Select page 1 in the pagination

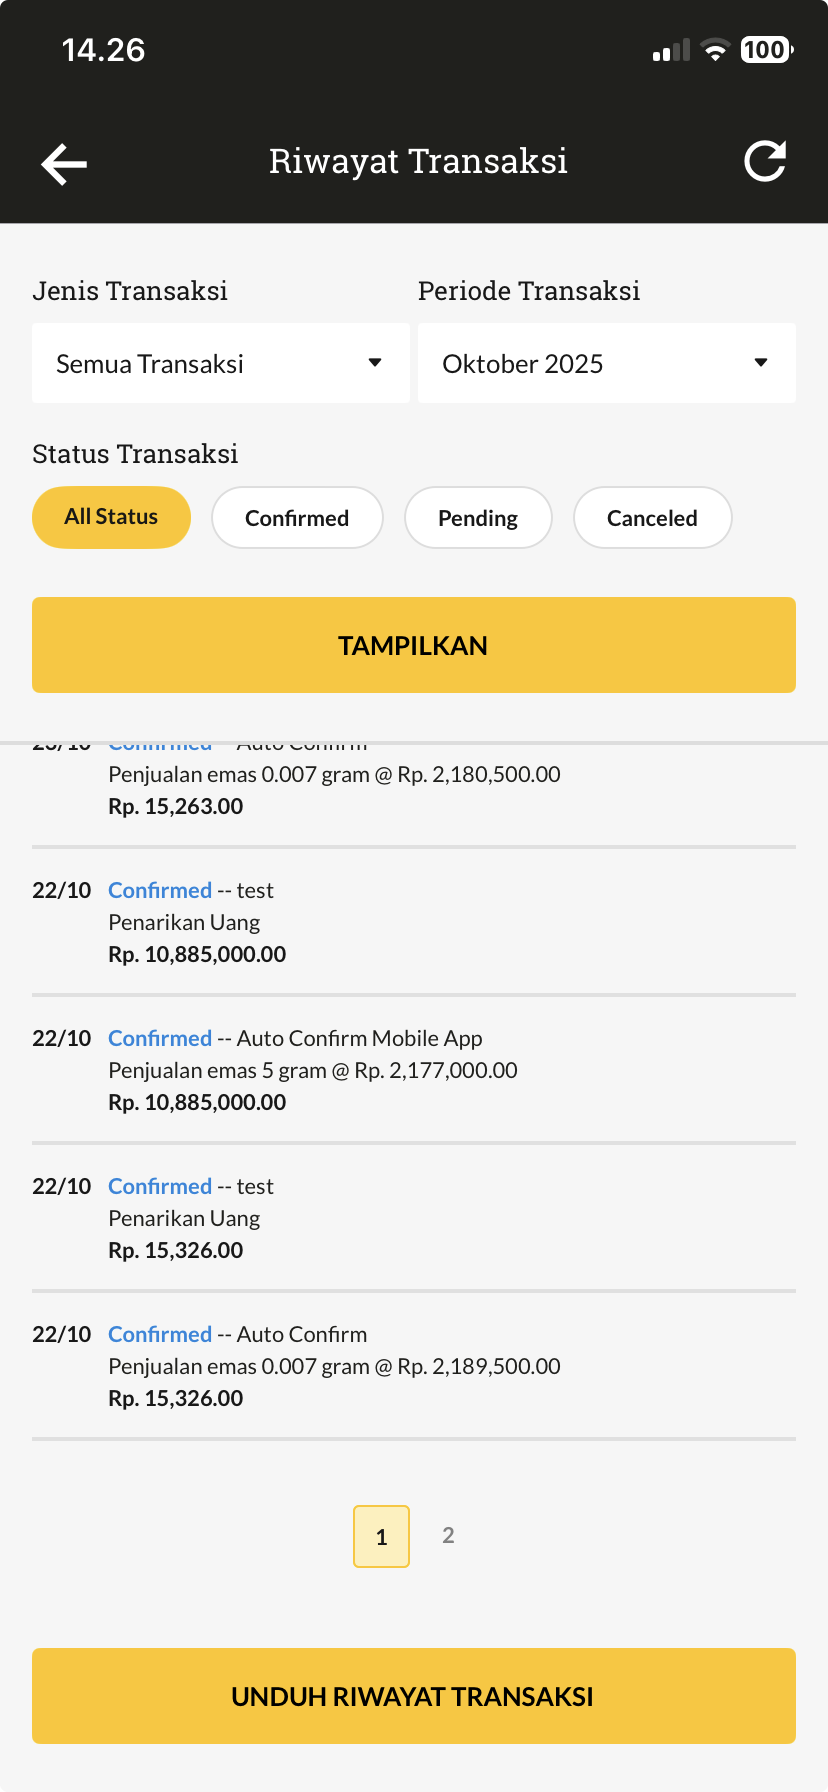(x=381, y=1536)
